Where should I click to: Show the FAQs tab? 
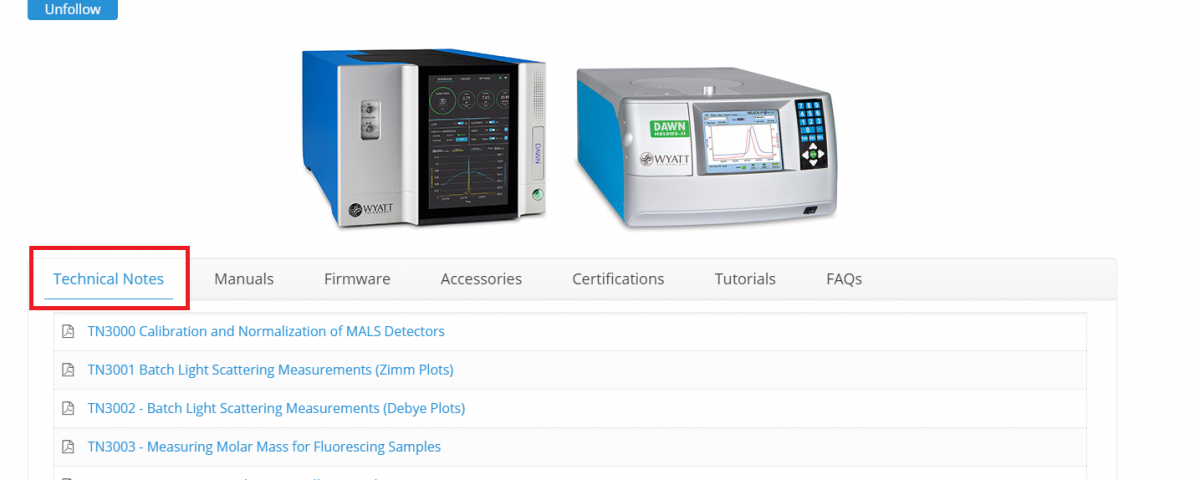[x=844, y=279]
